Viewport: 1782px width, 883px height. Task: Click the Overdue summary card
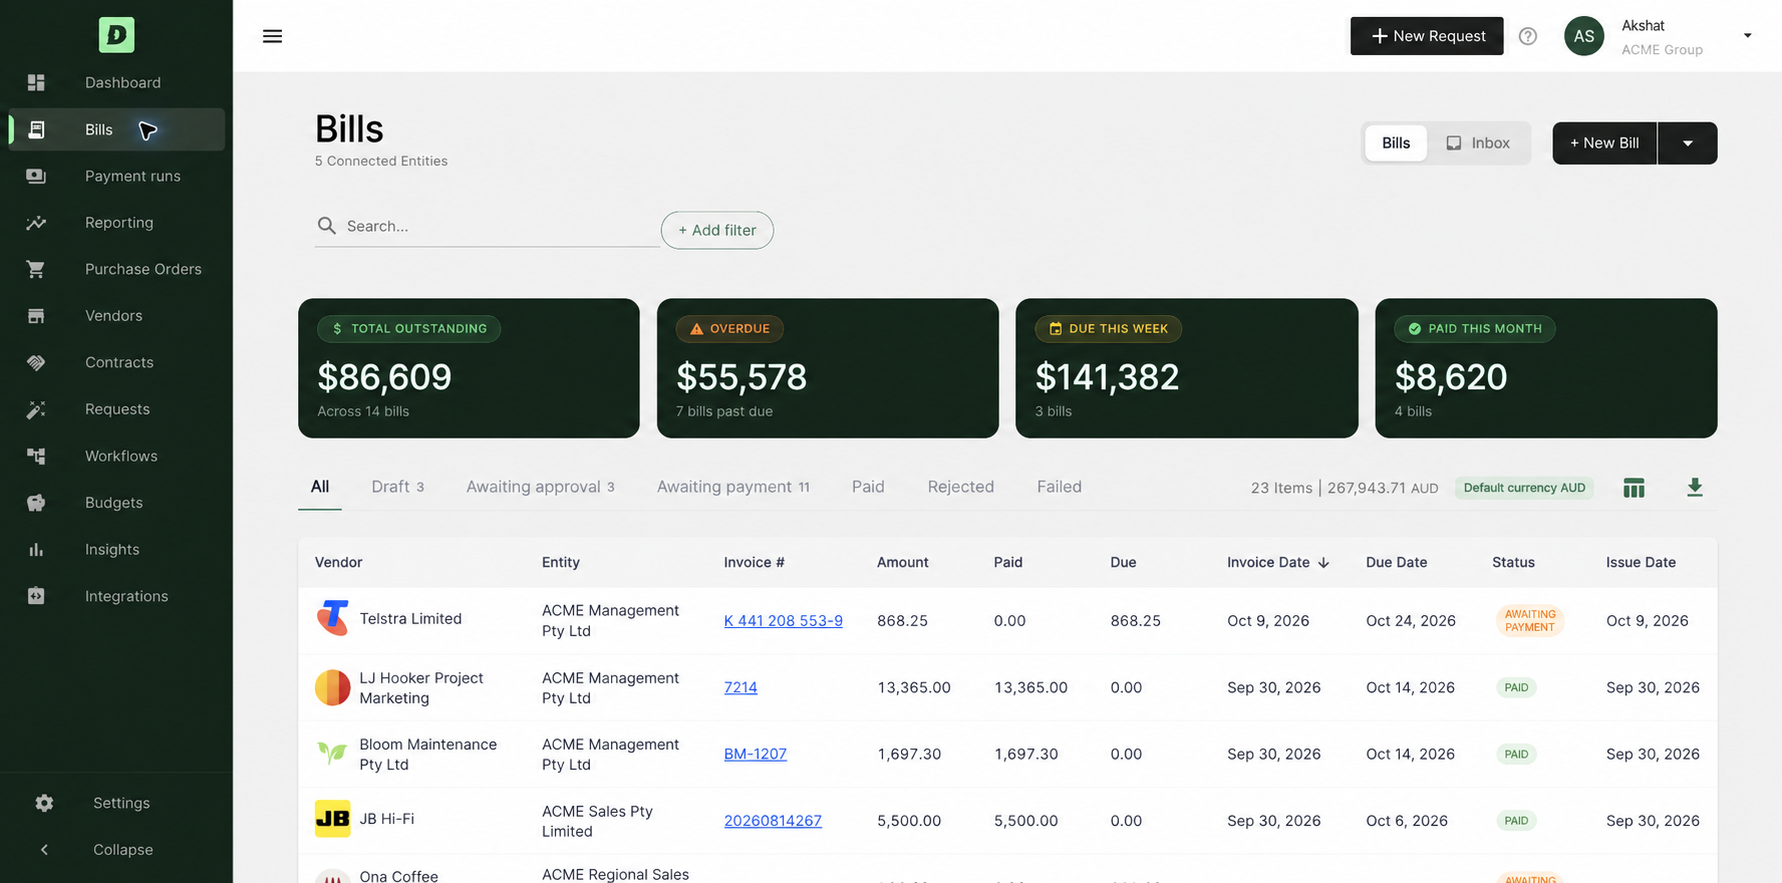tap(827, 368)
